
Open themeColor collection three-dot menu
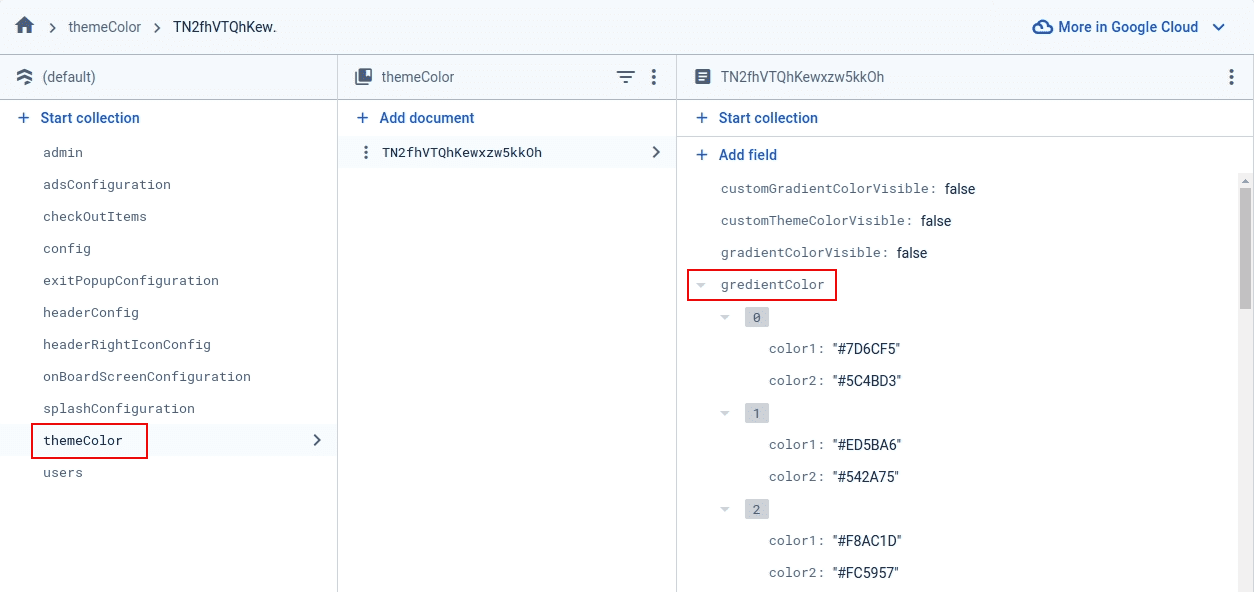click(654, 77)
